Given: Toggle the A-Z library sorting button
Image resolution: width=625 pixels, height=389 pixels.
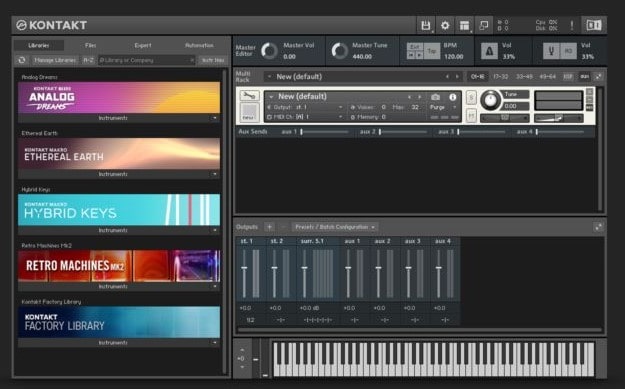Looking at the screenshot, I should pyautogui.click(x=88, y=60).
